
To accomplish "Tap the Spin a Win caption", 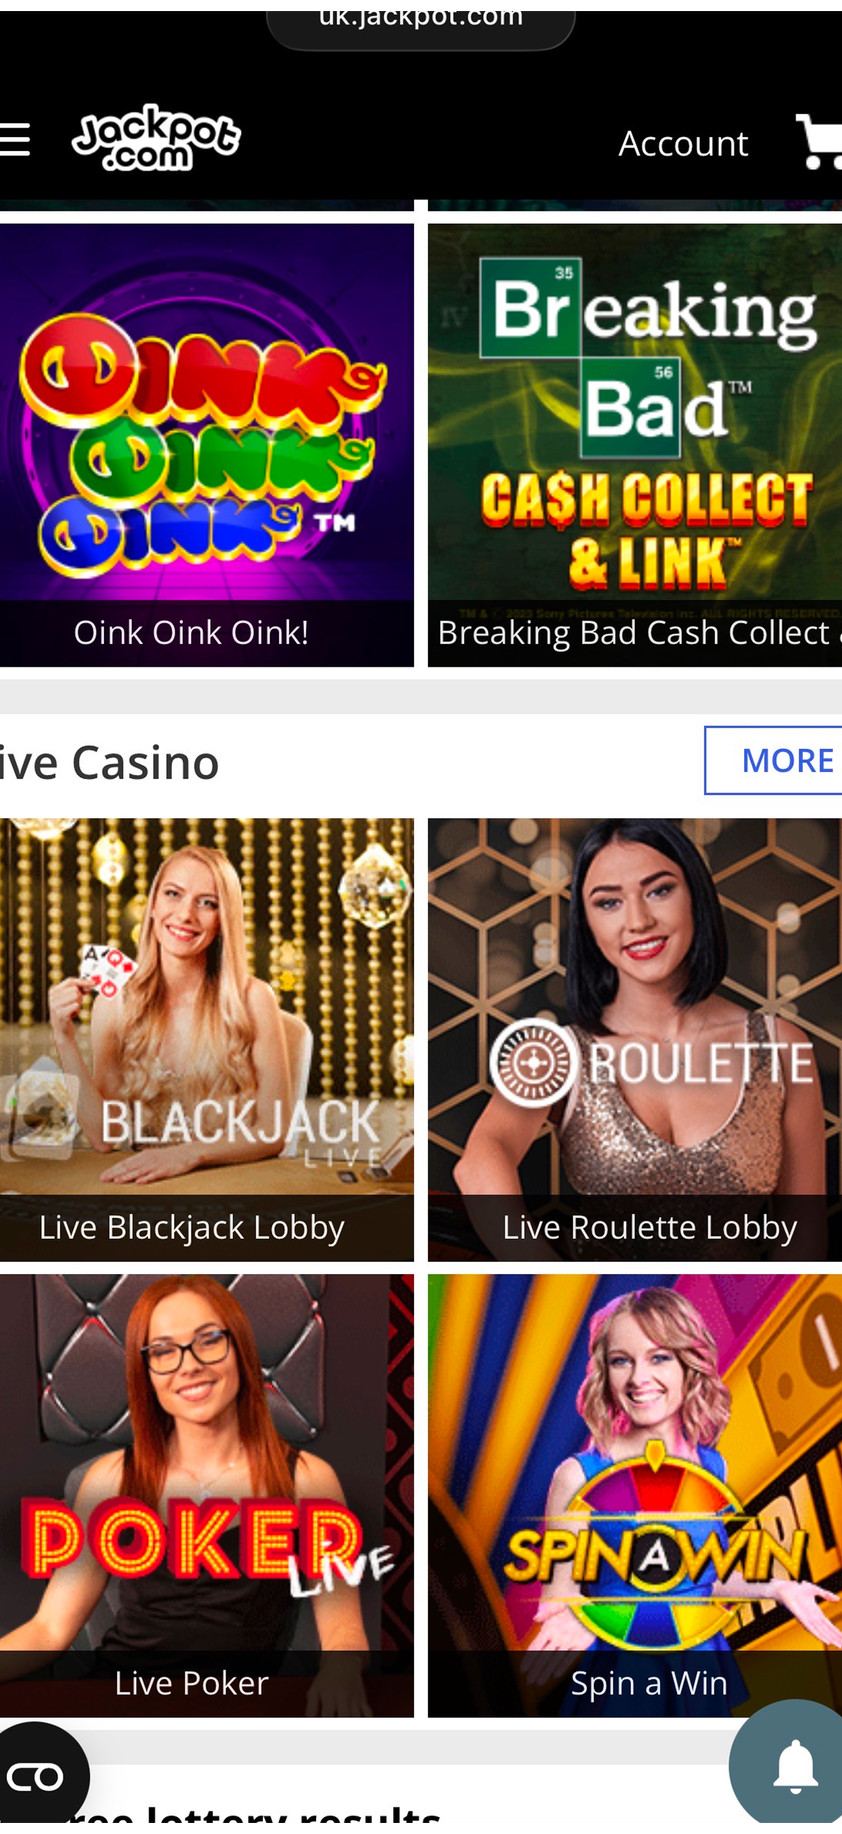I will pos(649,1683).
